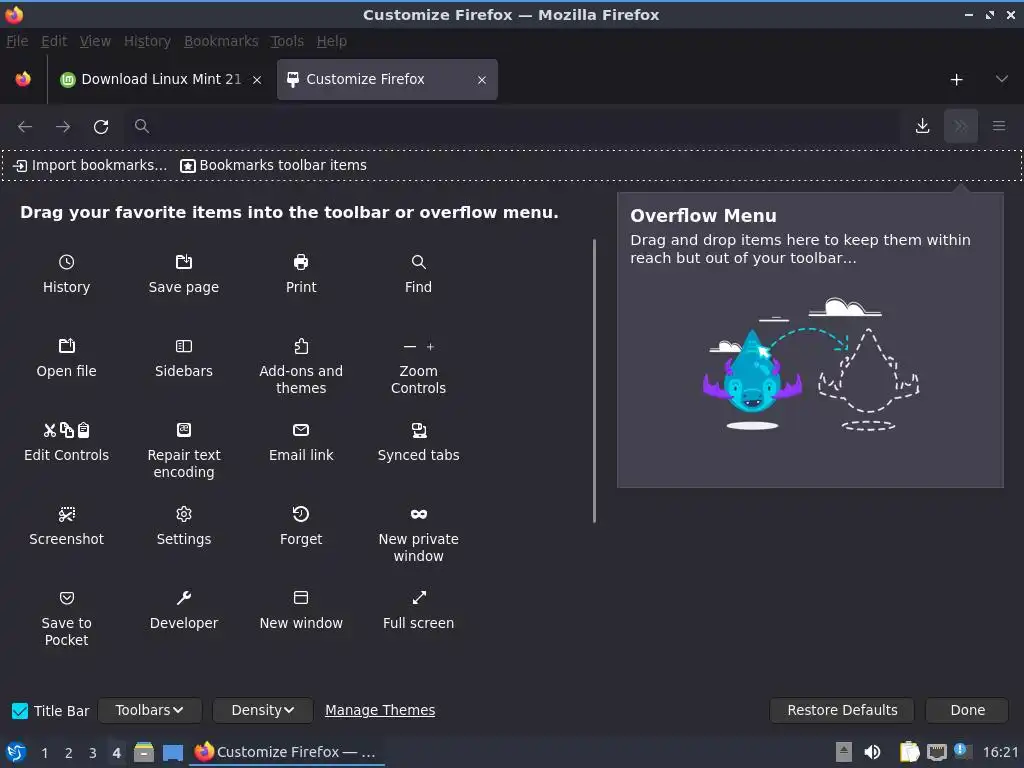This screenshot has height=768, width=1024.
Task: Click the reload page button
Action: click(101, 126)
